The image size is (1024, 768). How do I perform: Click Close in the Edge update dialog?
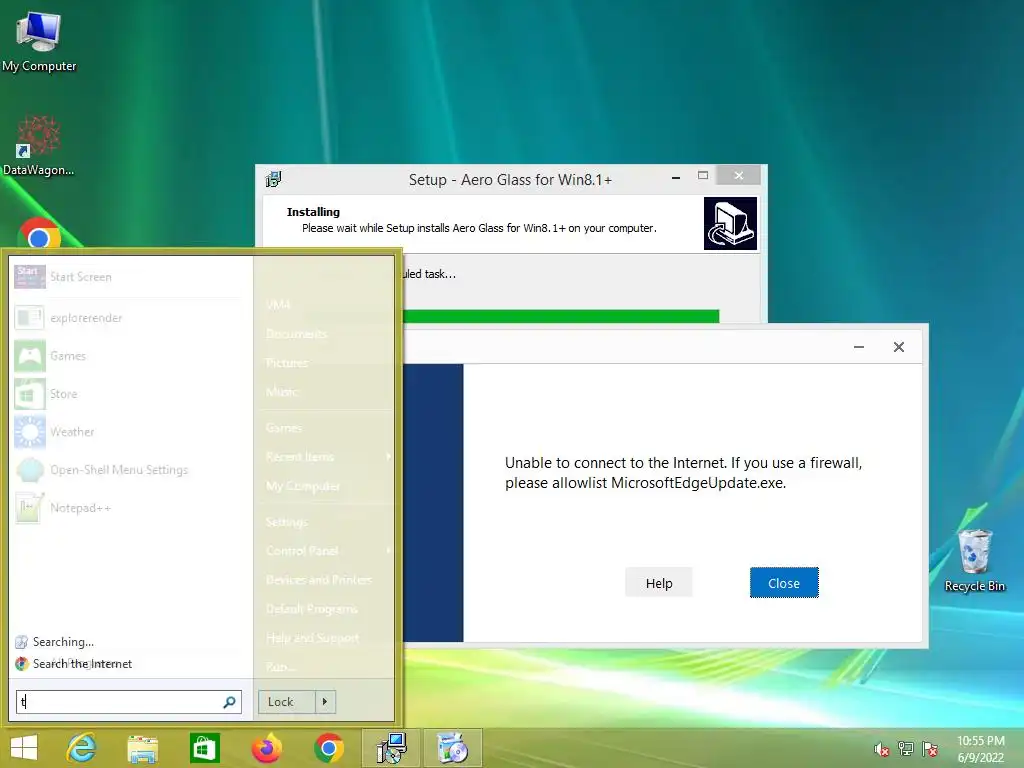[784, 583]
